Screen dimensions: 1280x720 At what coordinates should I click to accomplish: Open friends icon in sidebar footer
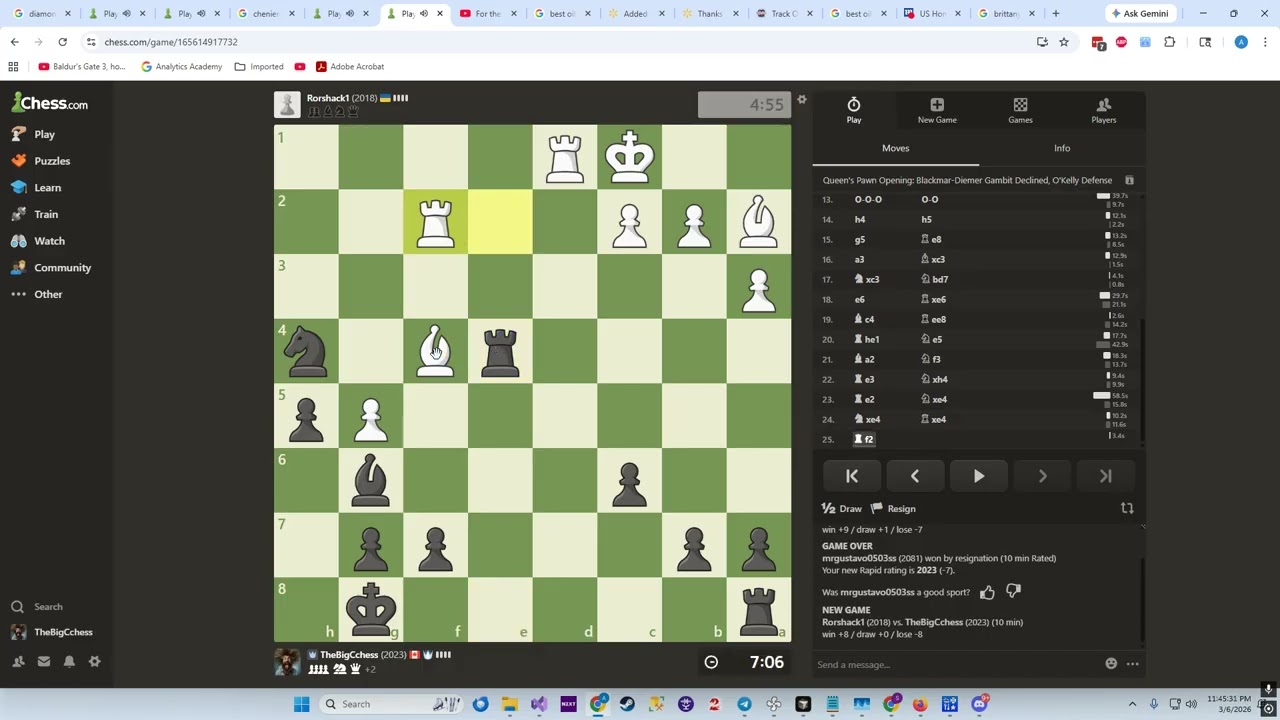coord(18,661)
